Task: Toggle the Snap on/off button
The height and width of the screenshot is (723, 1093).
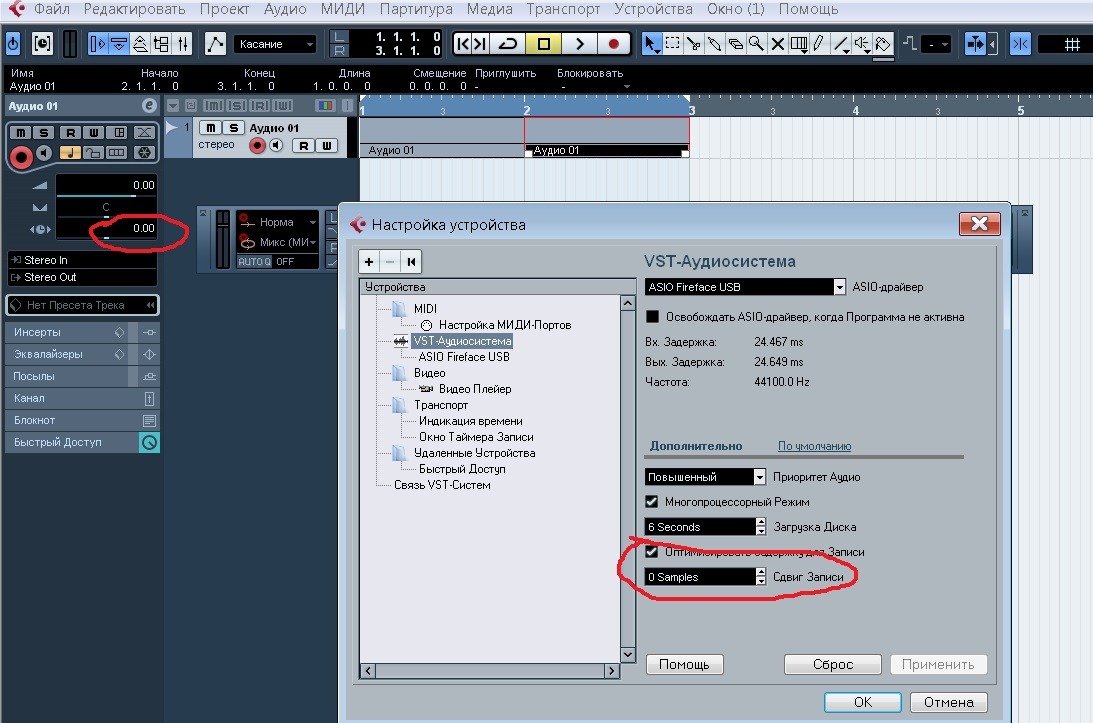Action: click(x=1021, y=44)
